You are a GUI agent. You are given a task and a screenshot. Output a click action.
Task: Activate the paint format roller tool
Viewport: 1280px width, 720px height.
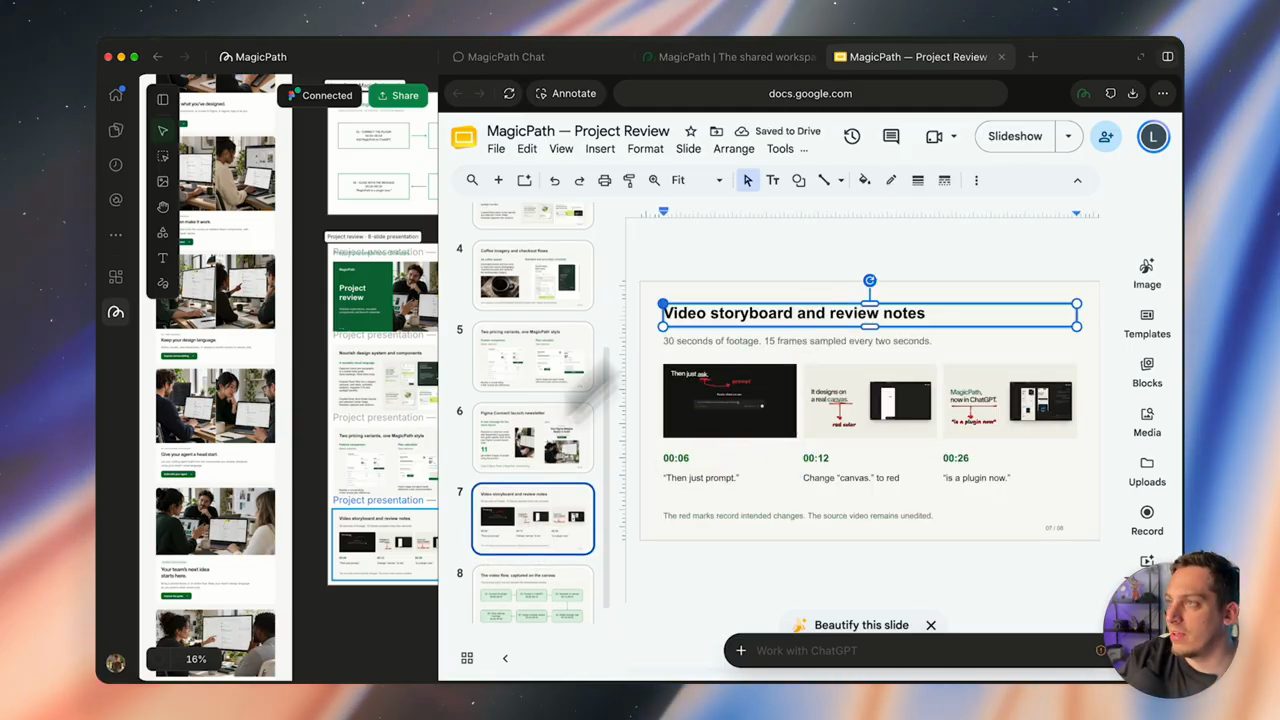(x=629, y=180)
